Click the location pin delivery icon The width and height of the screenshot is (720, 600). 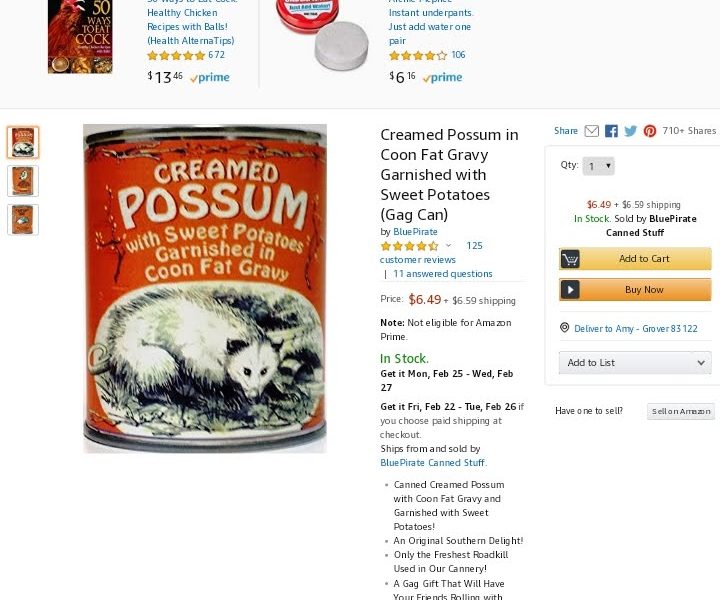565,328
